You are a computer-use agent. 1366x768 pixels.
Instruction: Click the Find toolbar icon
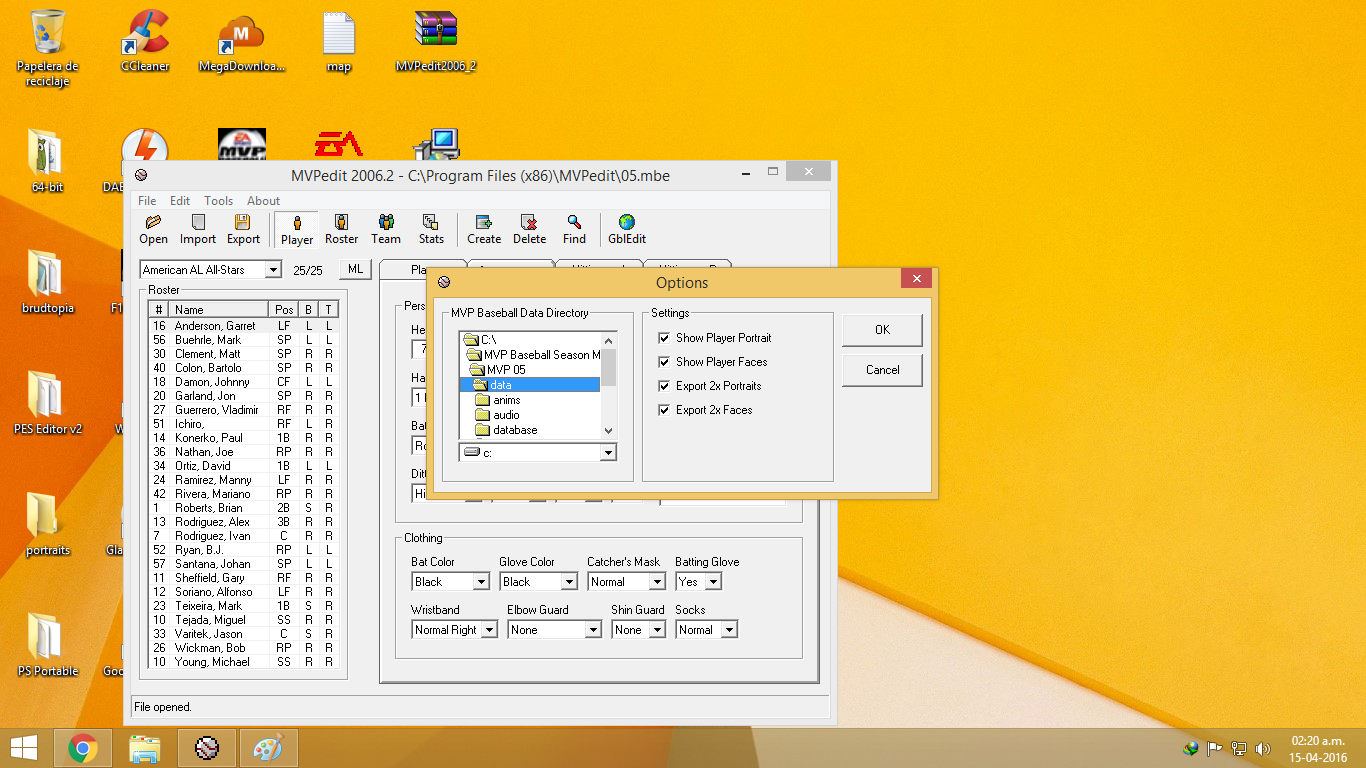574,229
